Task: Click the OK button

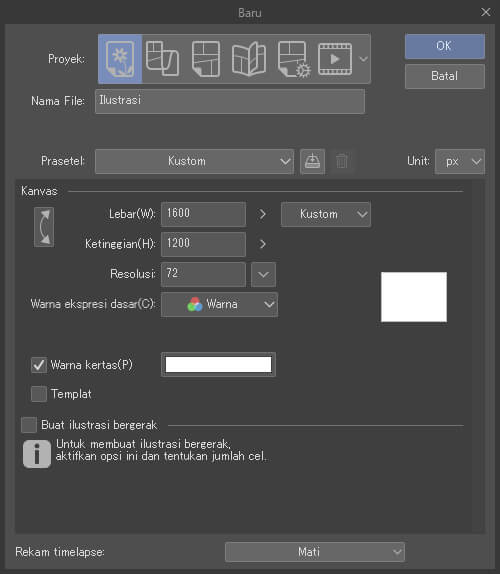Action: [x=445, y=46]
